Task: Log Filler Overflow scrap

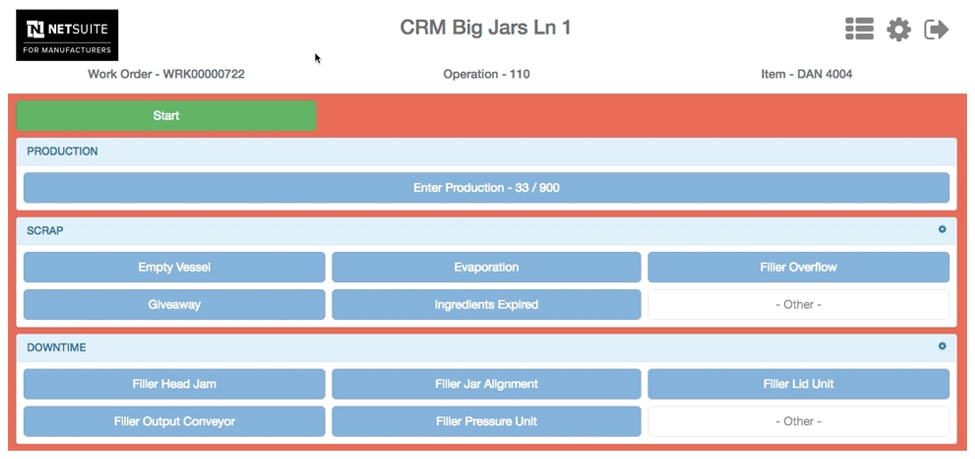Action: click(x=798, y=267)
